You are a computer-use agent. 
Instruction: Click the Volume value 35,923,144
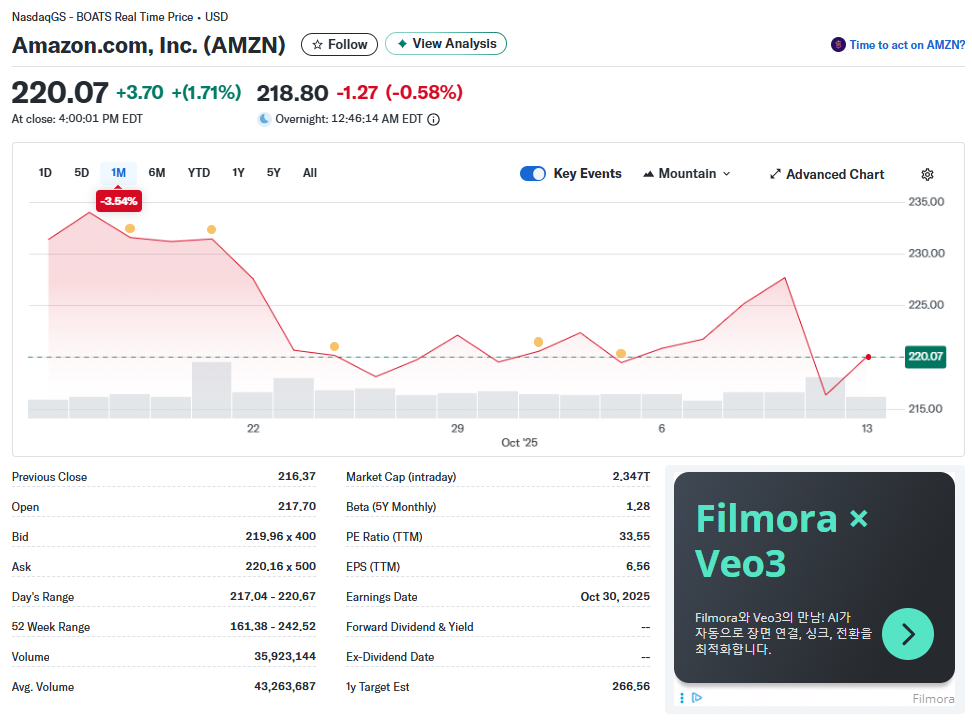285,656
